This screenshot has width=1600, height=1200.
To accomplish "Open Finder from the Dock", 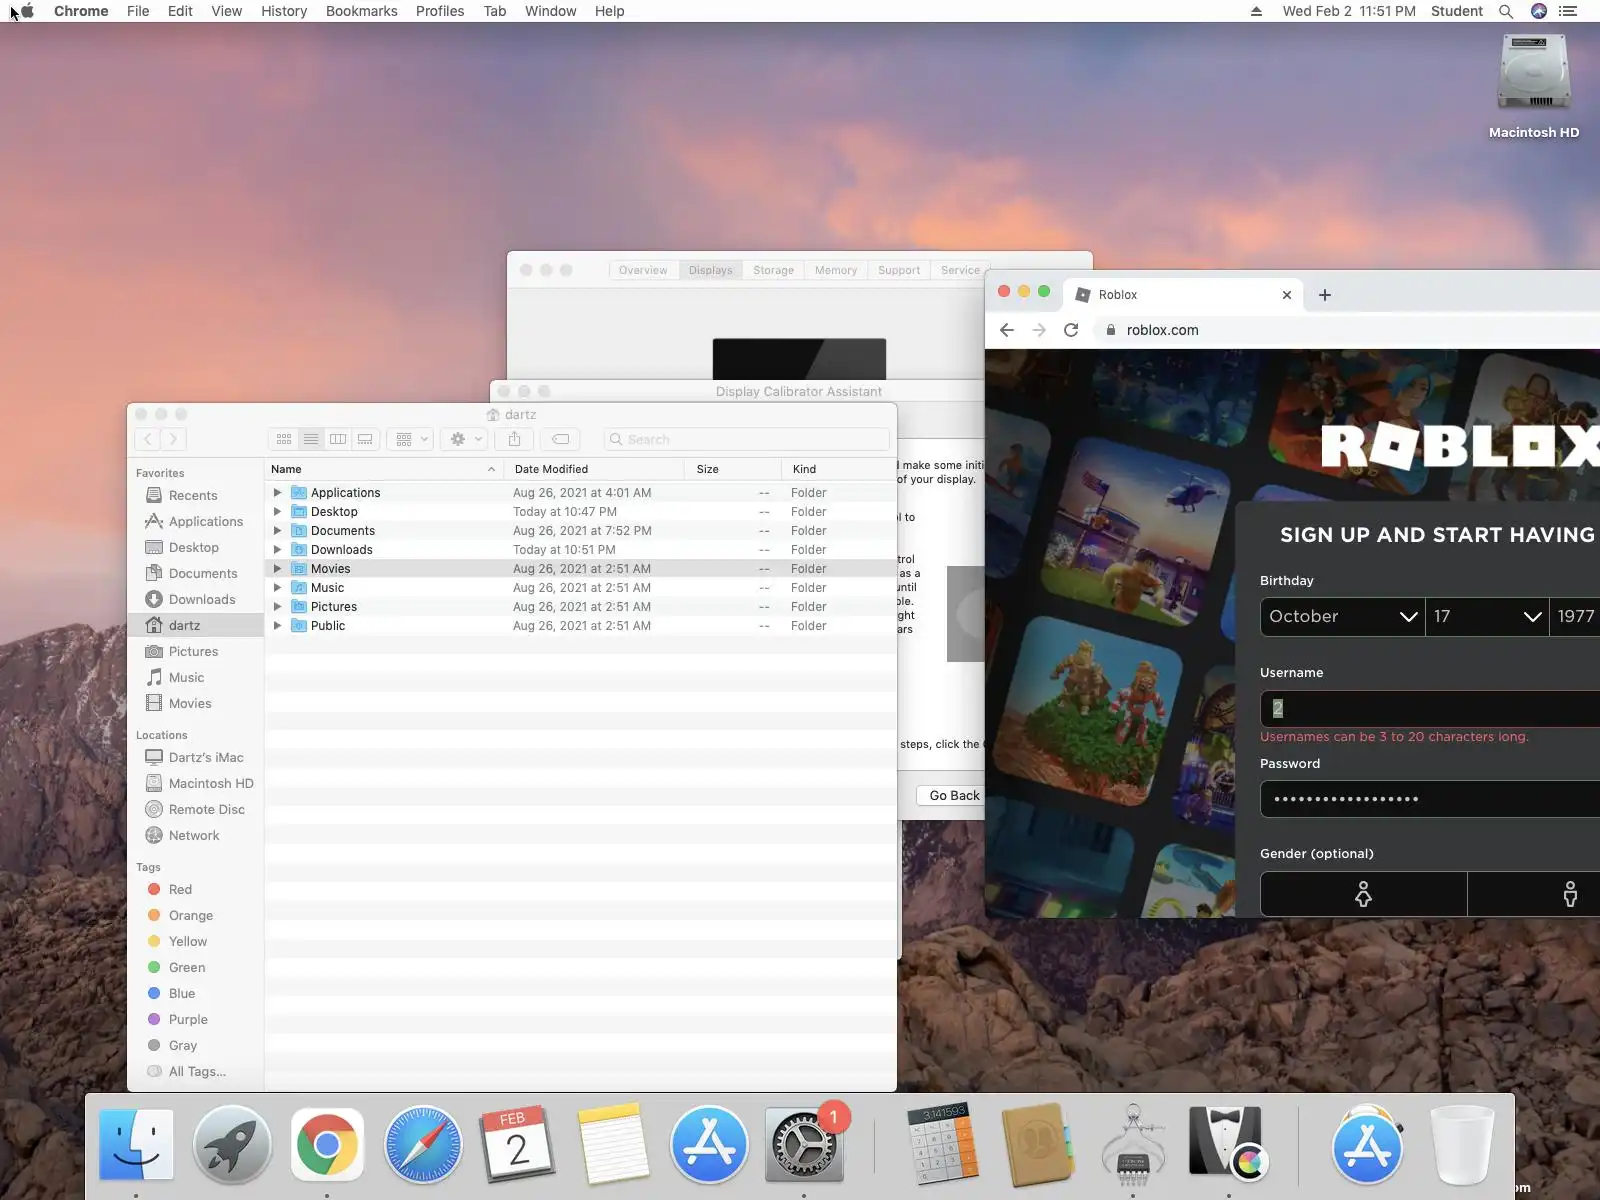I will coord(136,1144).
